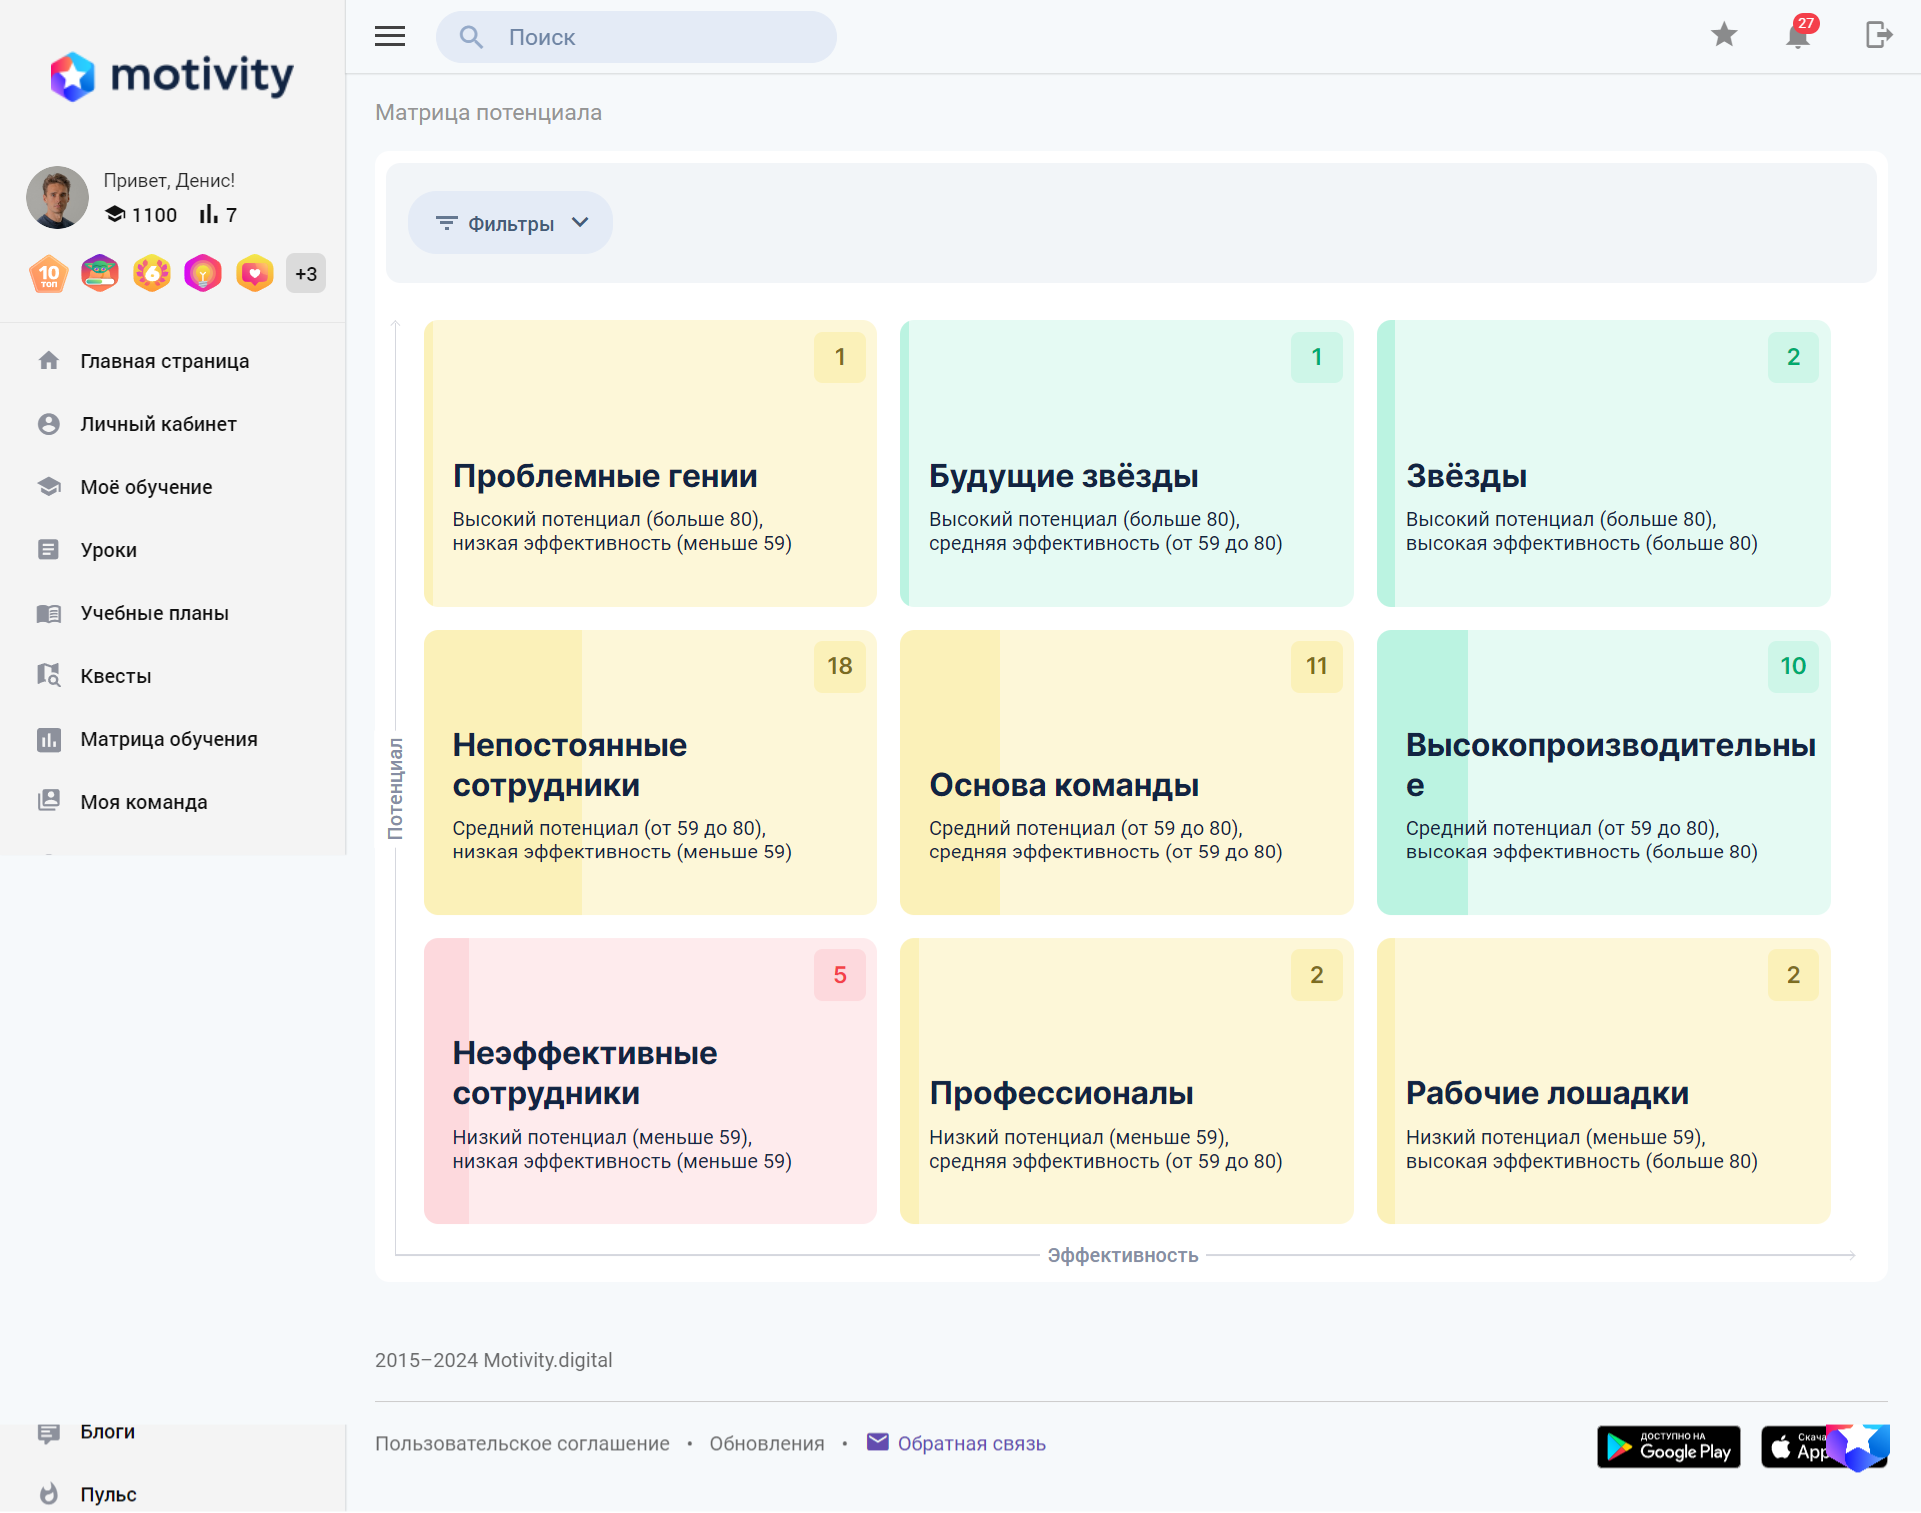Expand the Фильтры dropdown

(x=510, y=223)
